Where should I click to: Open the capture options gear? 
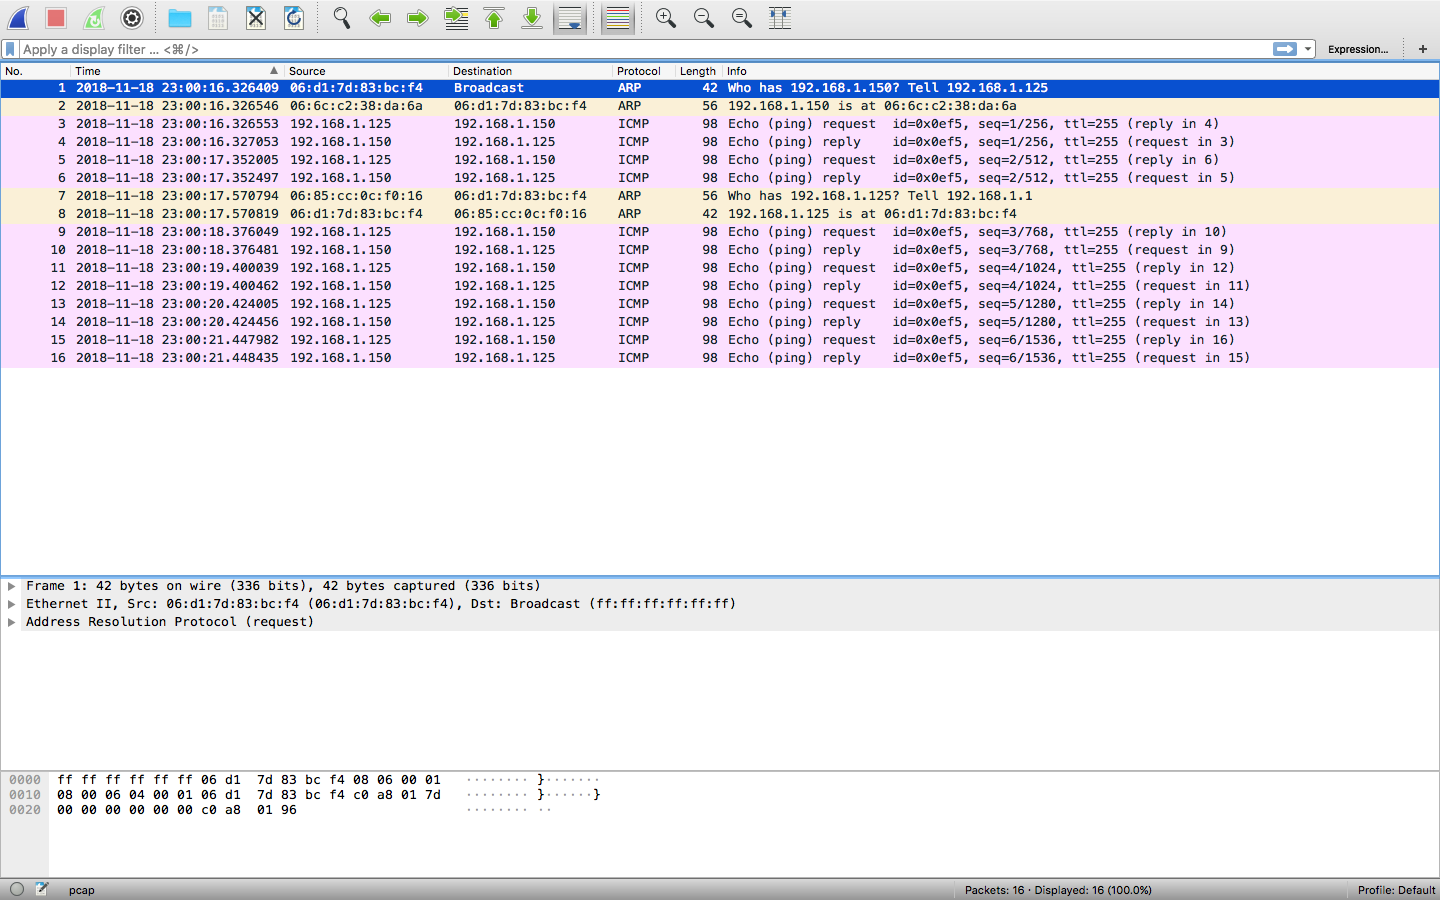[131, 17]
